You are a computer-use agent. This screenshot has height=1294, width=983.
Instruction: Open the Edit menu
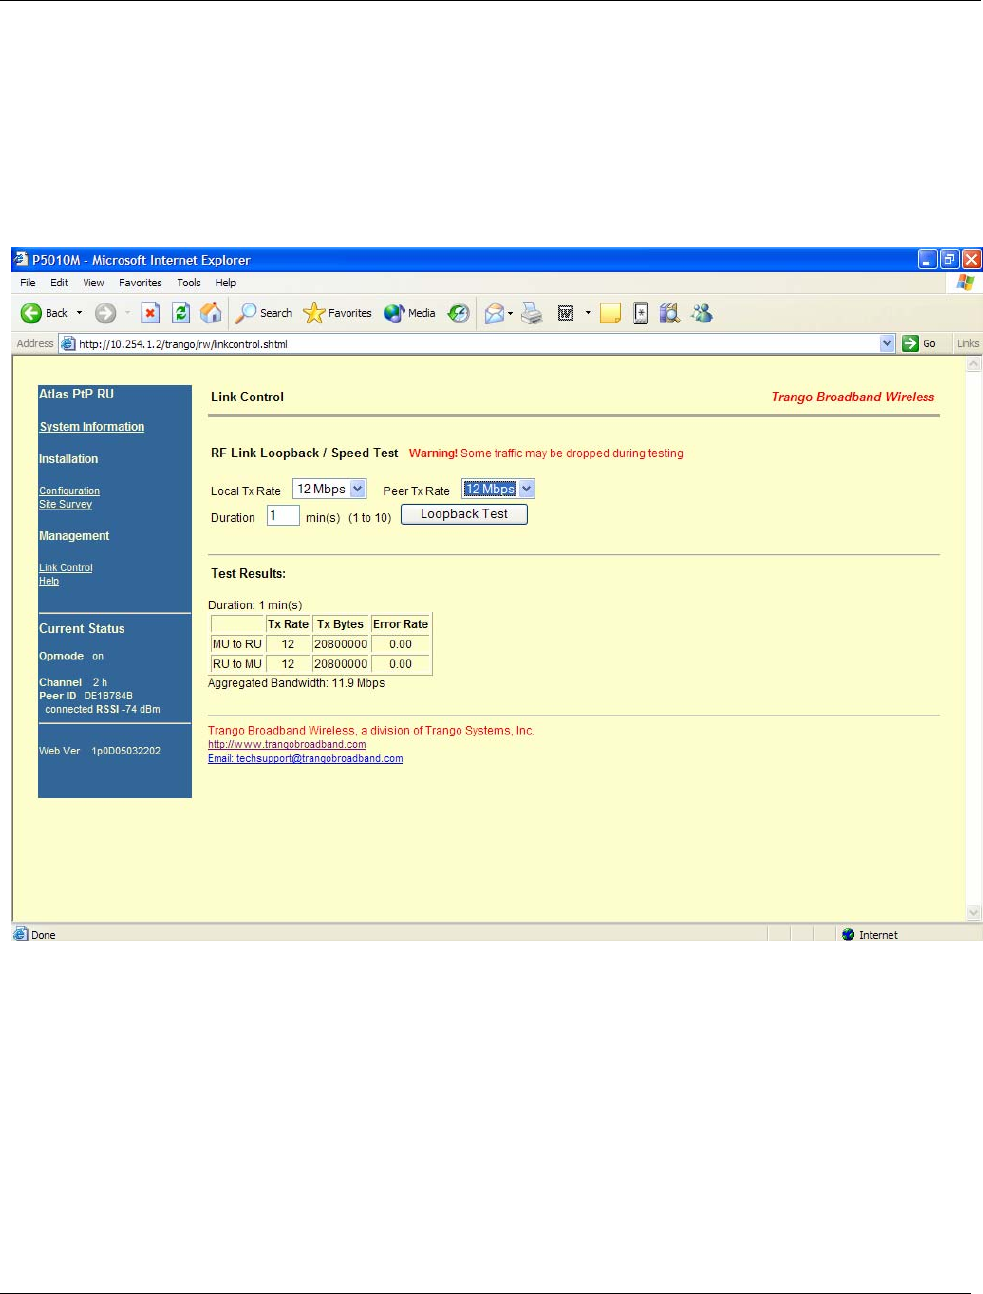coord(60,283)
